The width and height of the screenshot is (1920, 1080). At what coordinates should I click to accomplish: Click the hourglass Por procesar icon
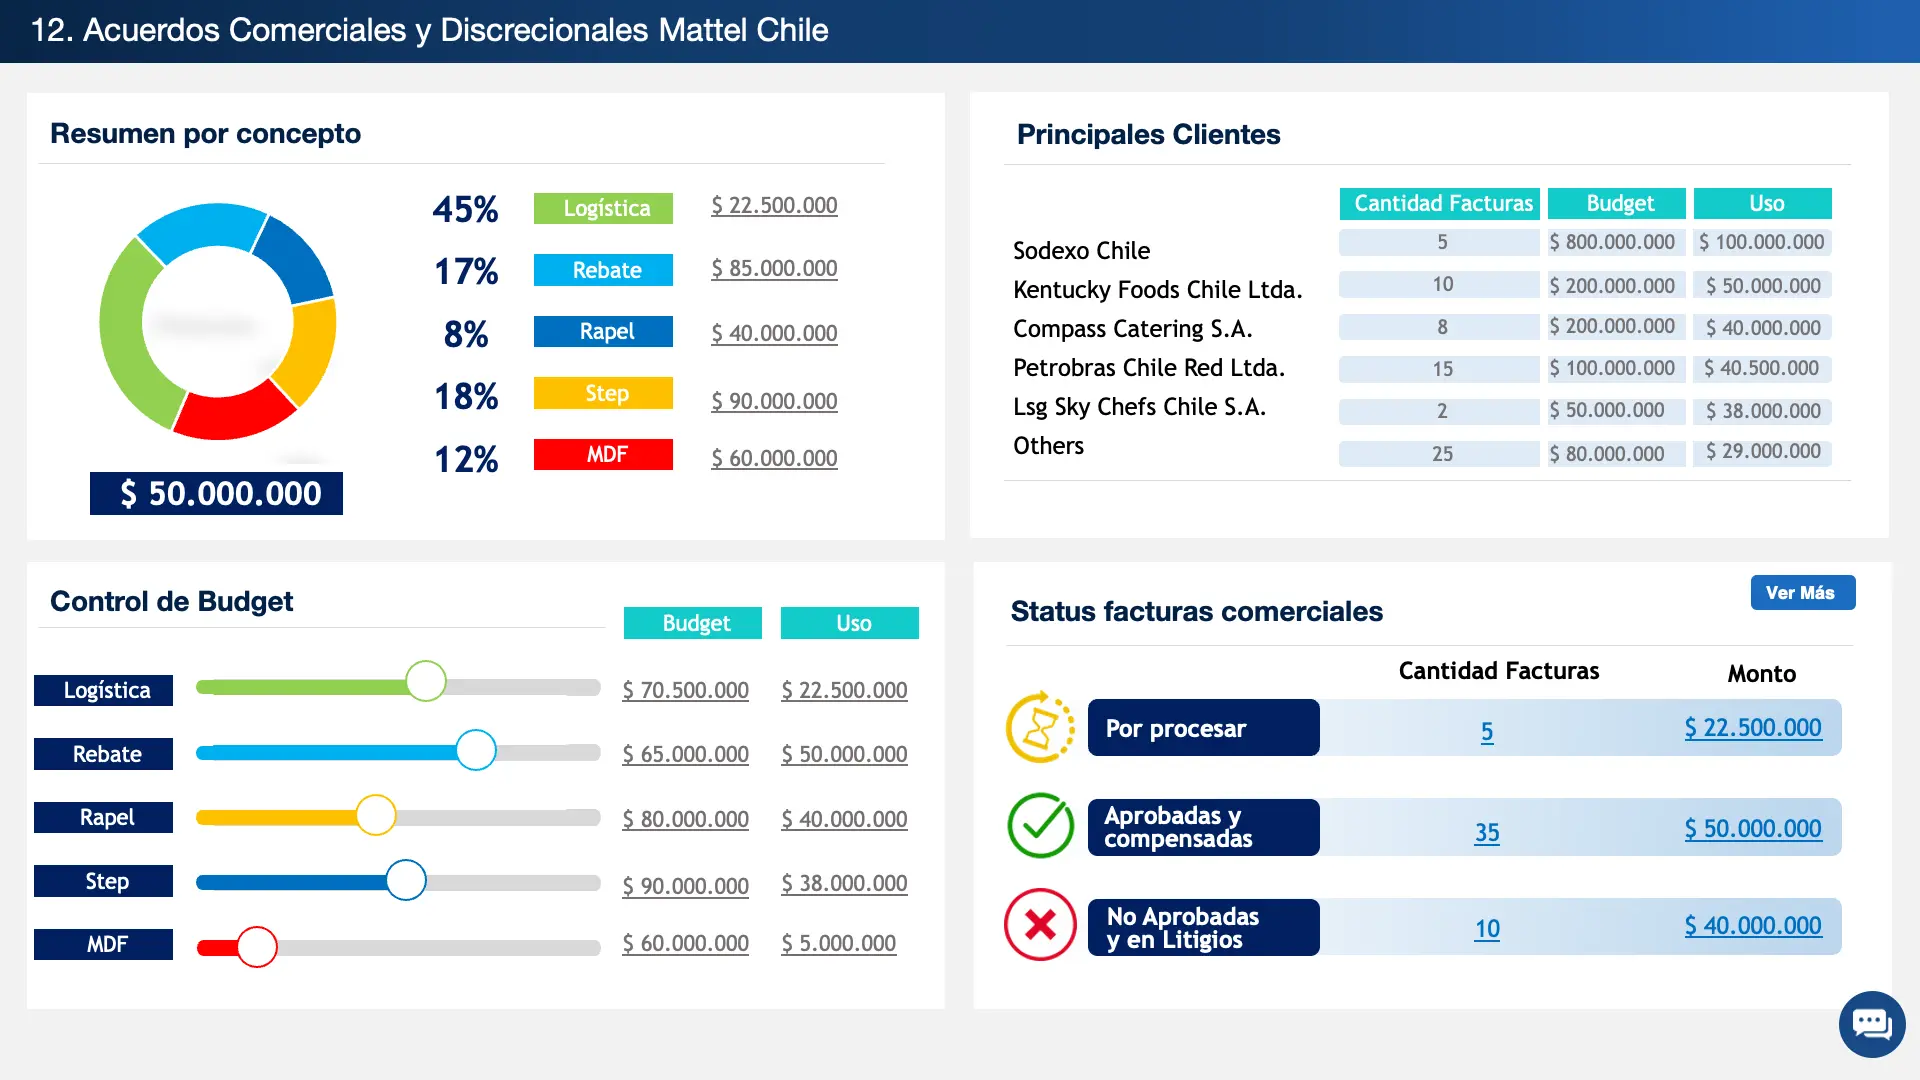(x=1040, y=727)
